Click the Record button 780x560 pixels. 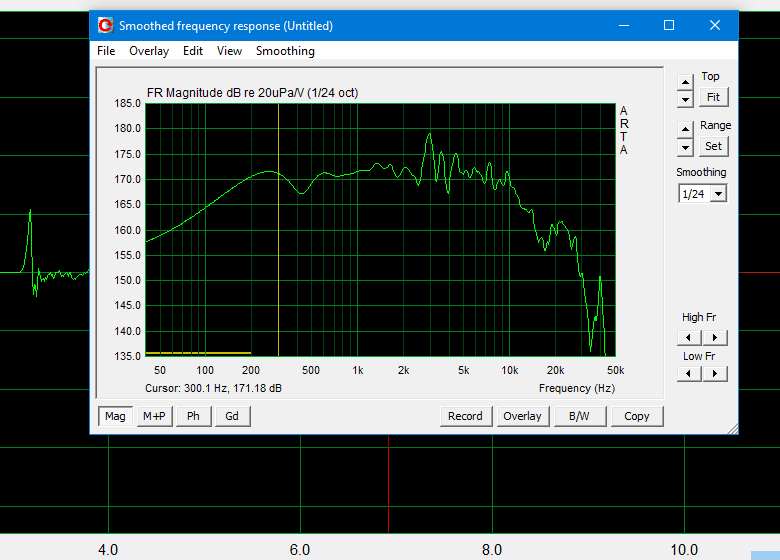[x=466, y=416]
